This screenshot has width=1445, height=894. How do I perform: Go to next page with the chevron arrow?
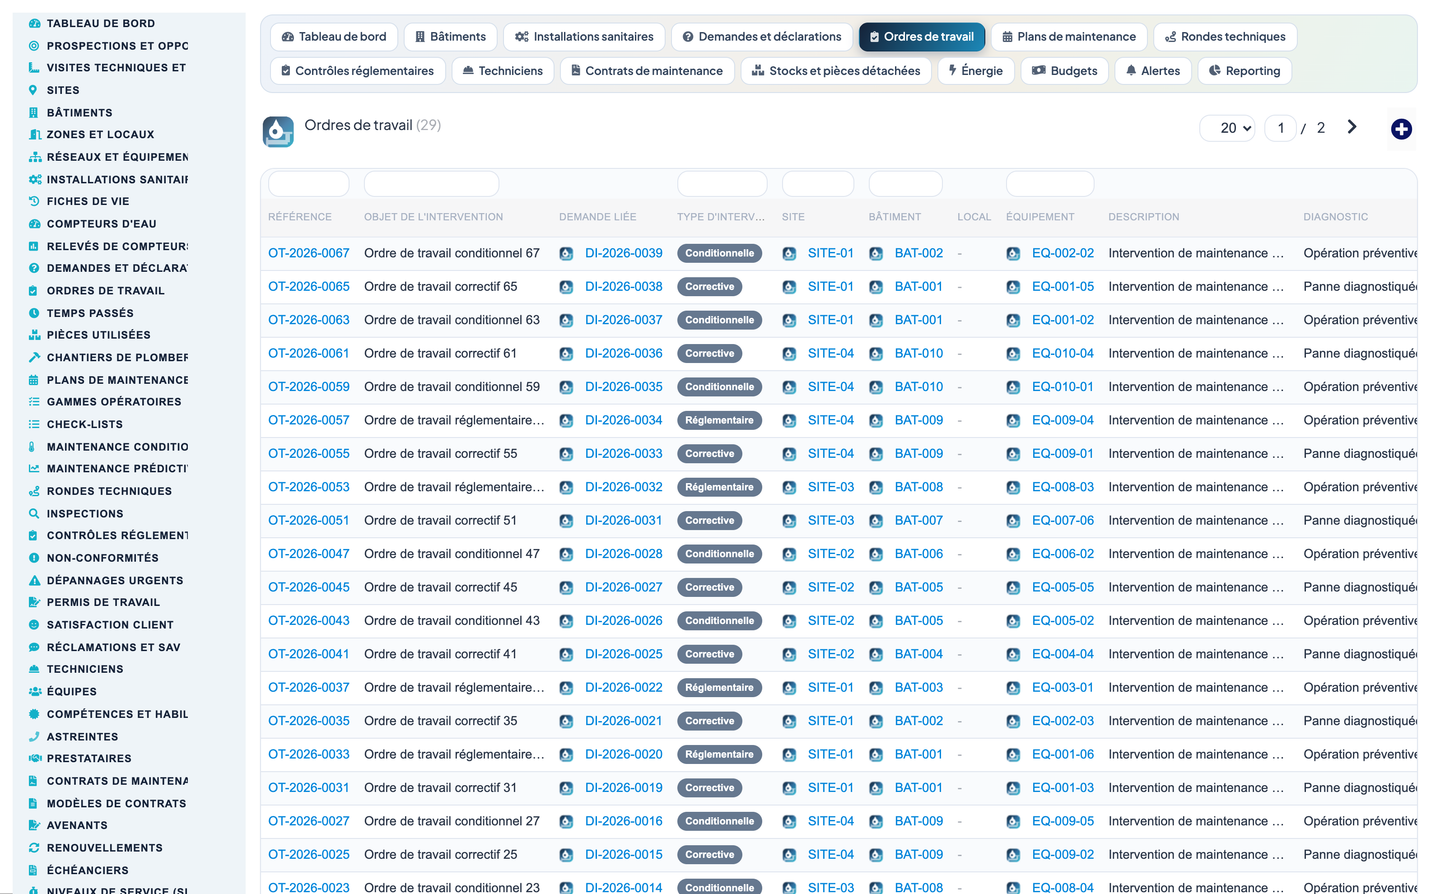1352,127
